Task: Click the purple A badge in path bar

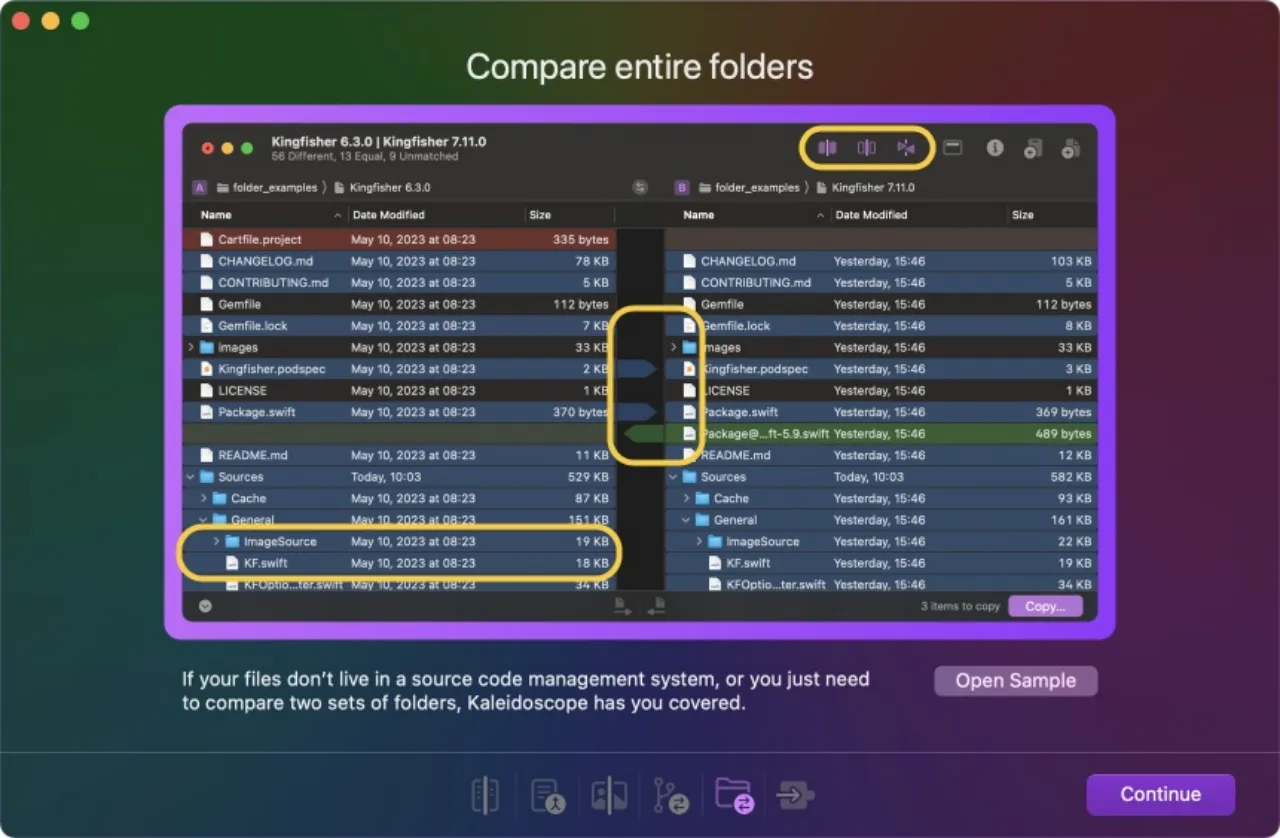Action: [x=200, y=187]
